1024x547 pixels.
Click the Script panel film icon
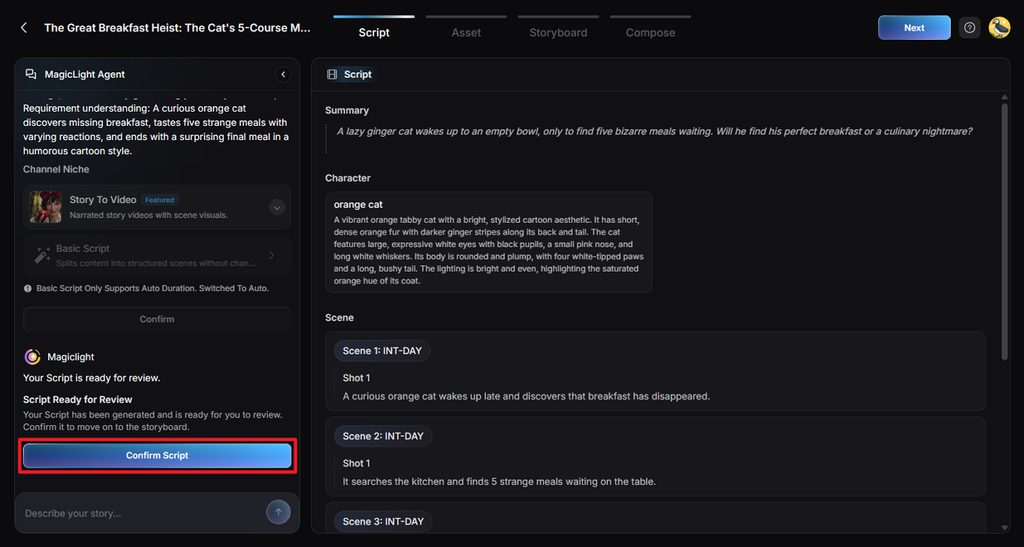(332, 74)
